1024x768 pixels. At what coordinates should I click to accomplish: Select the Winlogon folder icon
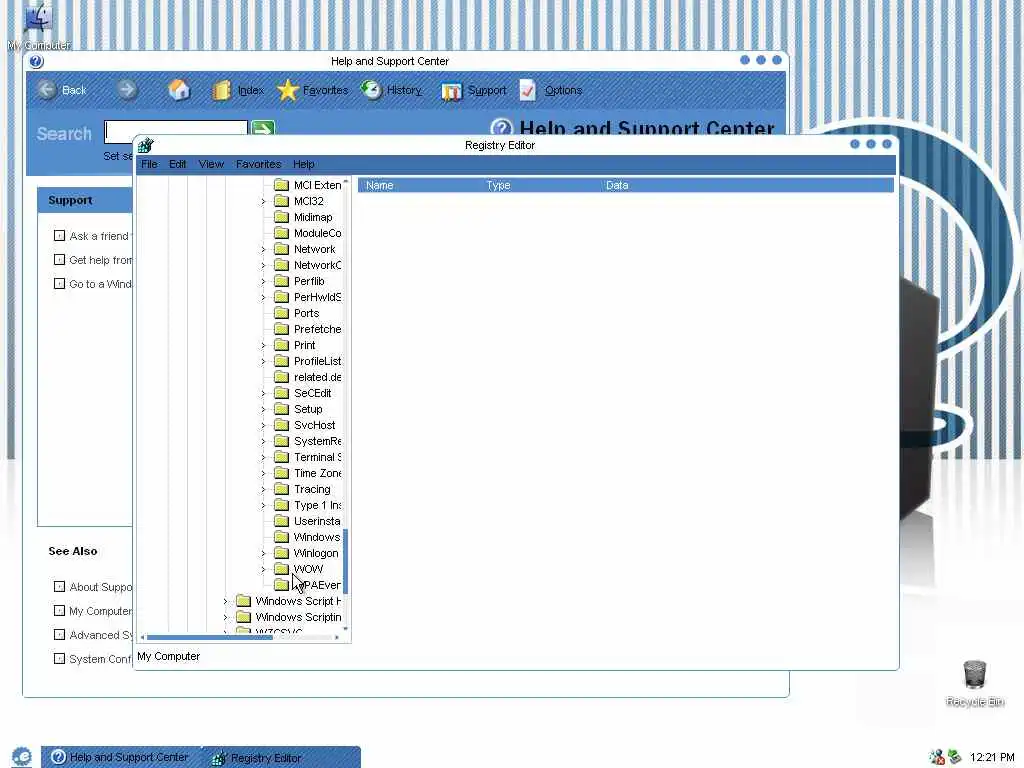(x=281, y=553)
